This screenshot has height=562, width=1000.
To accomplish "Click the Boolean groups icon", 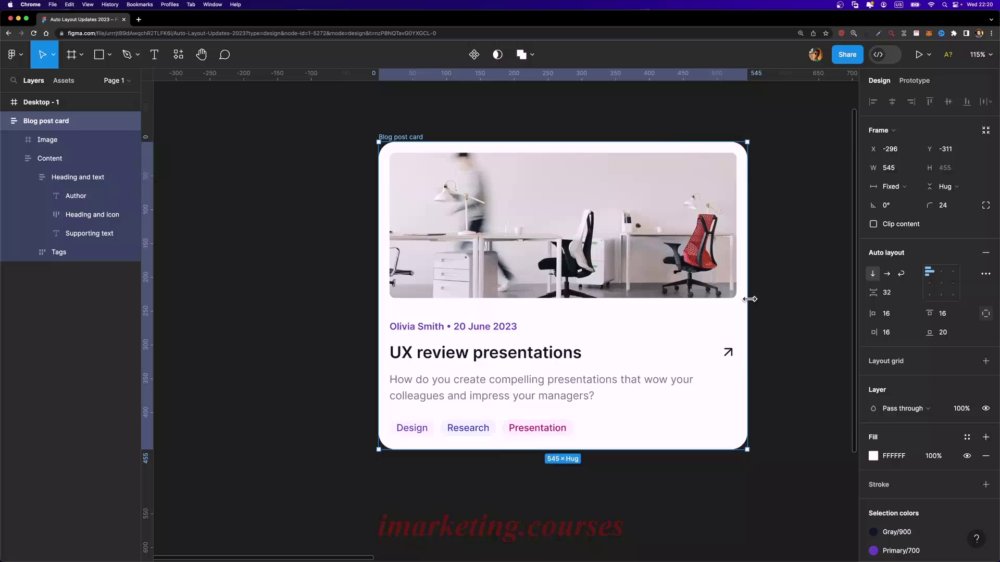I will 521,55.
